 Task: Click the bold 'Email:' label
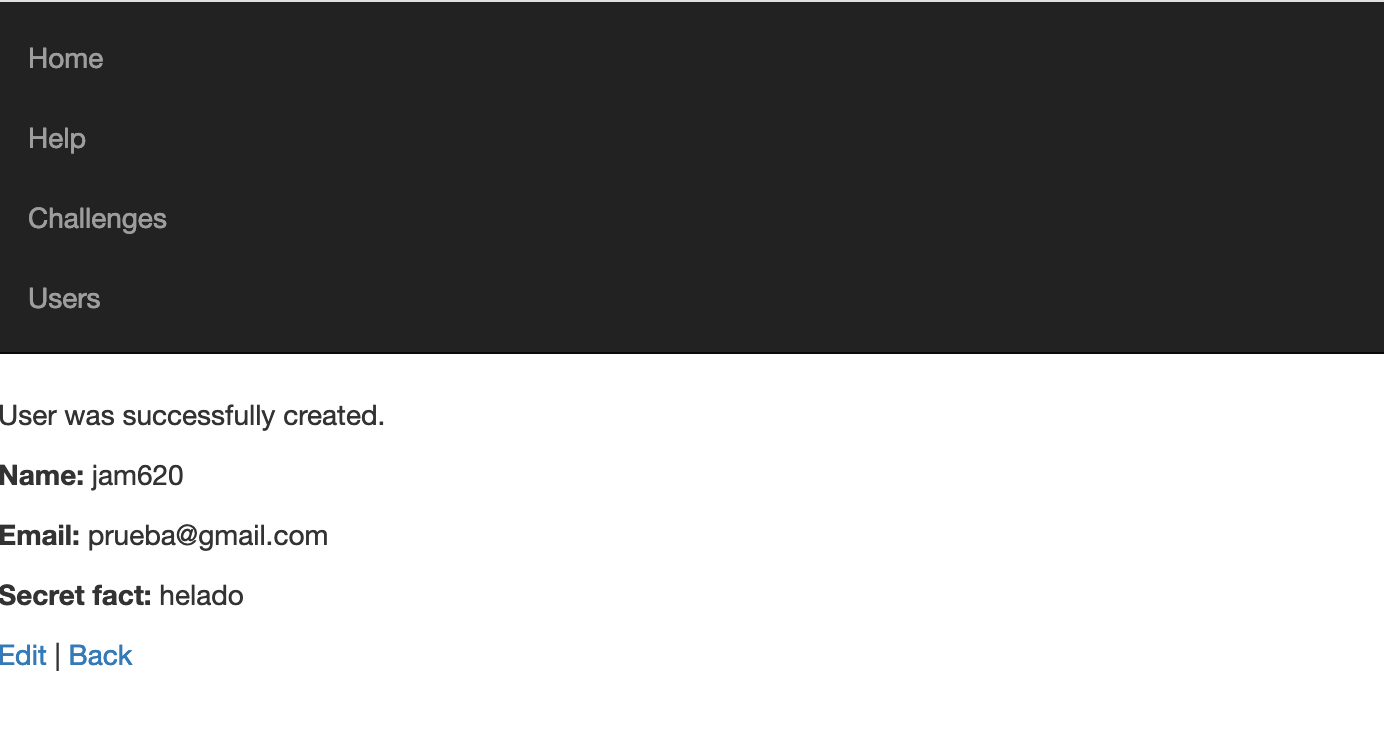(40, 535)
